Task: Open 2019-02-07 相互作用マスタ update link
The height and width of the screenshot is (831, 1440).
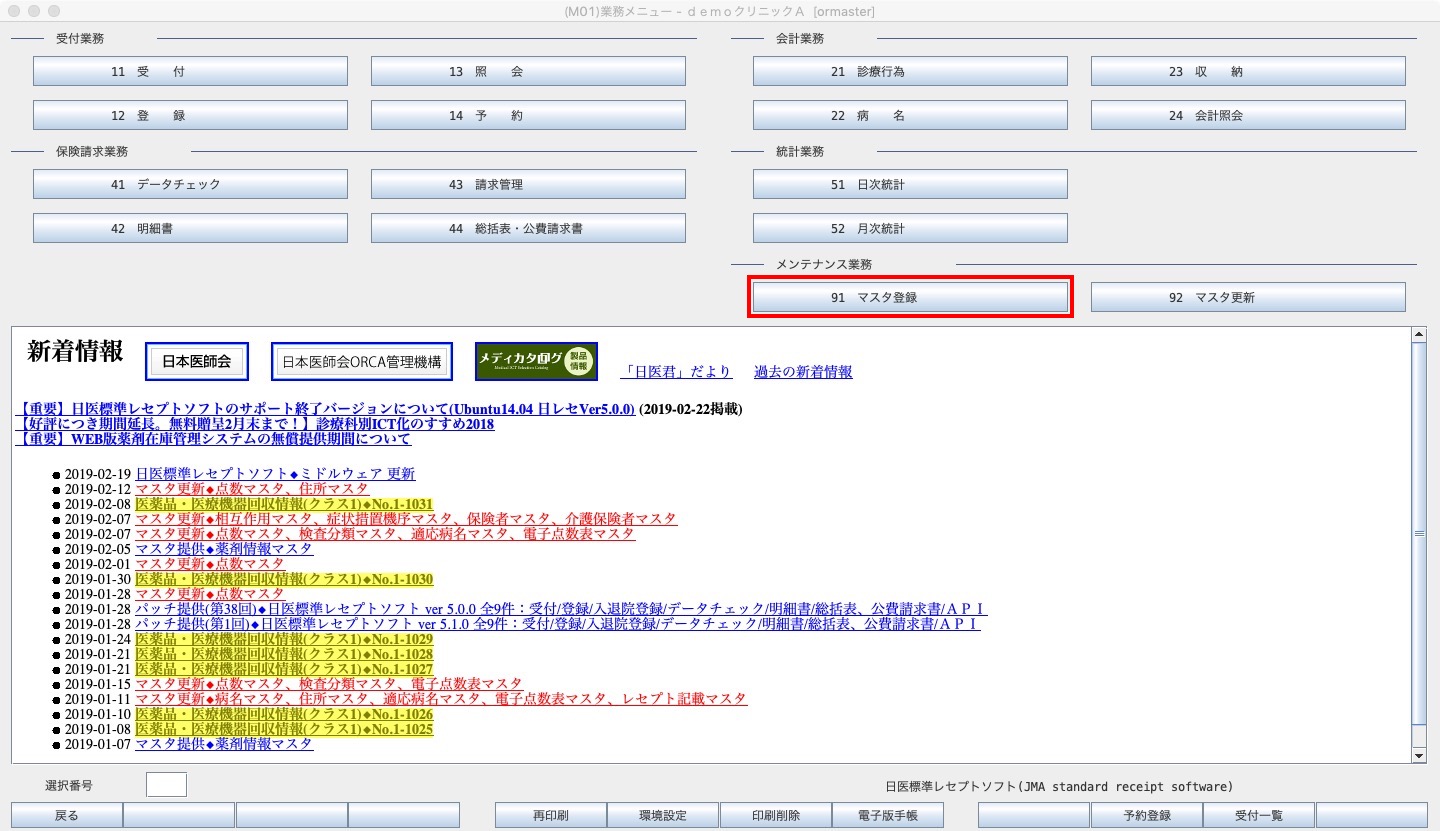Action: pos(406,519)
